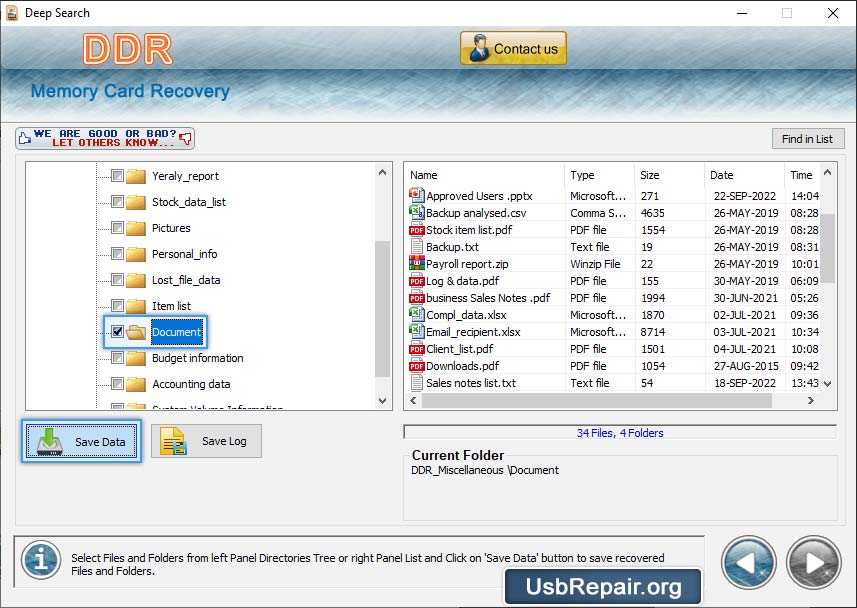Check the Budget information folder checkbox

(117, 358)
